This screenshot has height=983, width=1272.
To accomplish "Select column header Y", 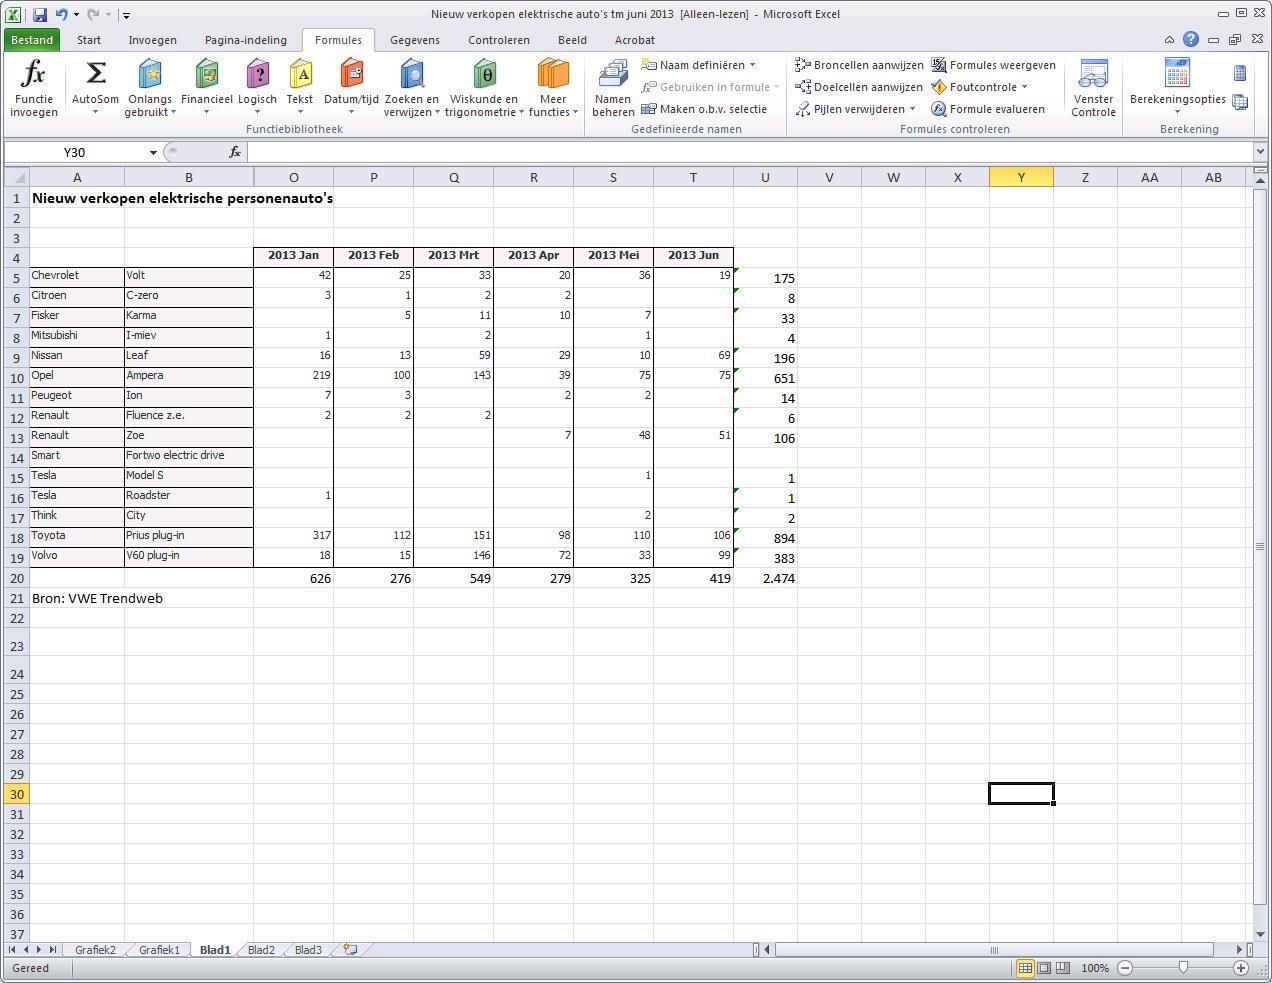I will tap(1021, 177).
